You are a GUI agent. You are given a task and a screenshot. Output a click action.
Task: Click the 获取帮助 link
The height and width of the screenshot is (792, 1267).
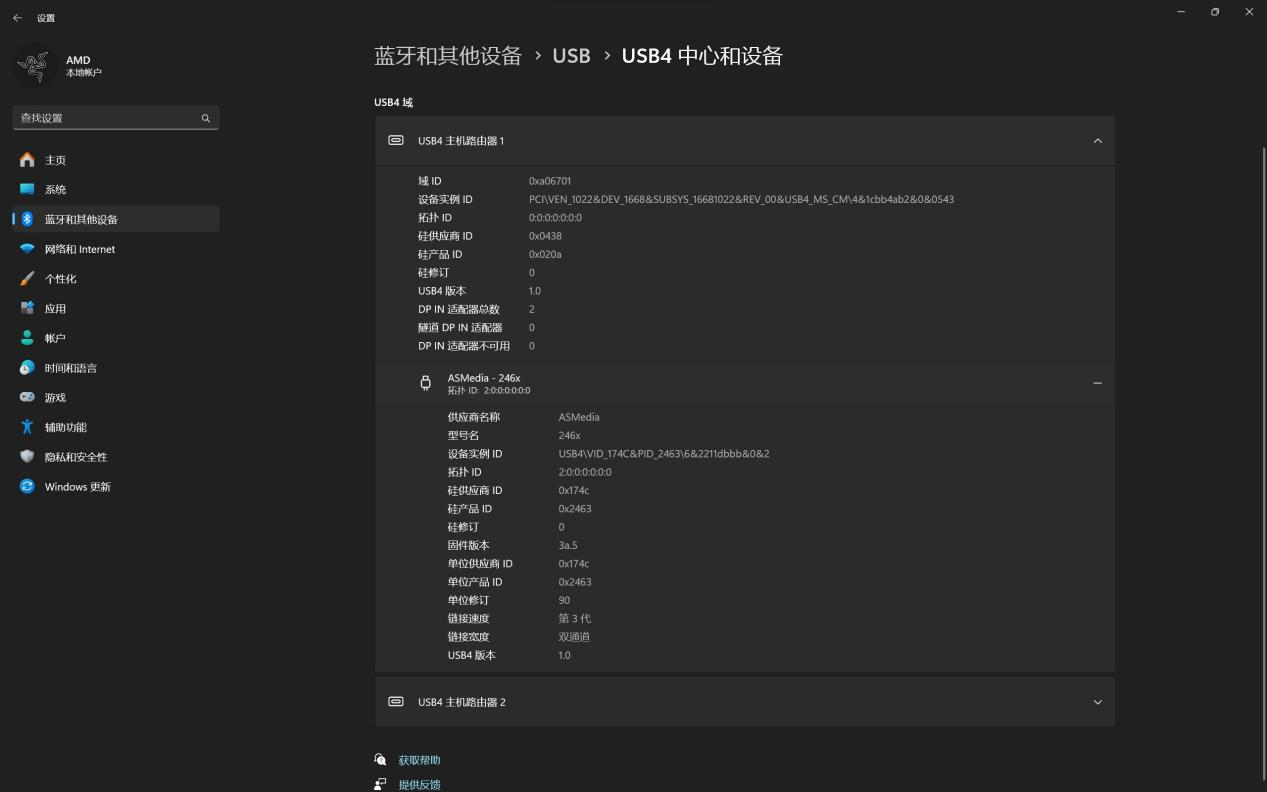[419, 760]
